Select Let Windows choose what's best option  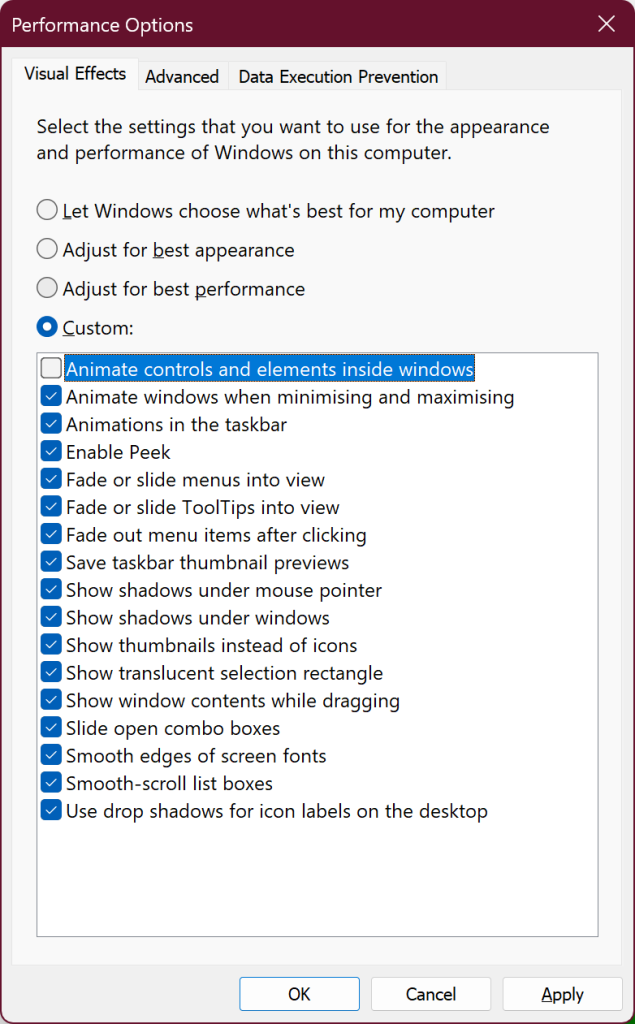(x=46, y=210)
